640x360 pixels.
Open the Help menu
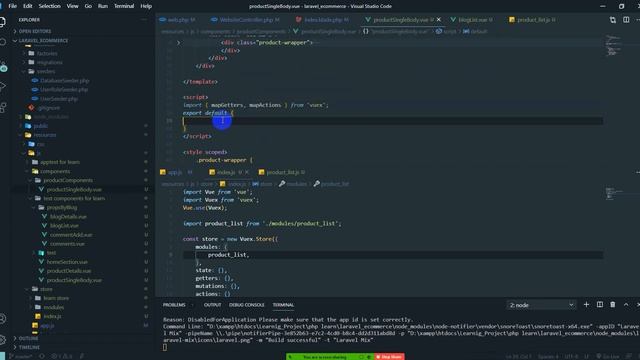pos(146,6)
